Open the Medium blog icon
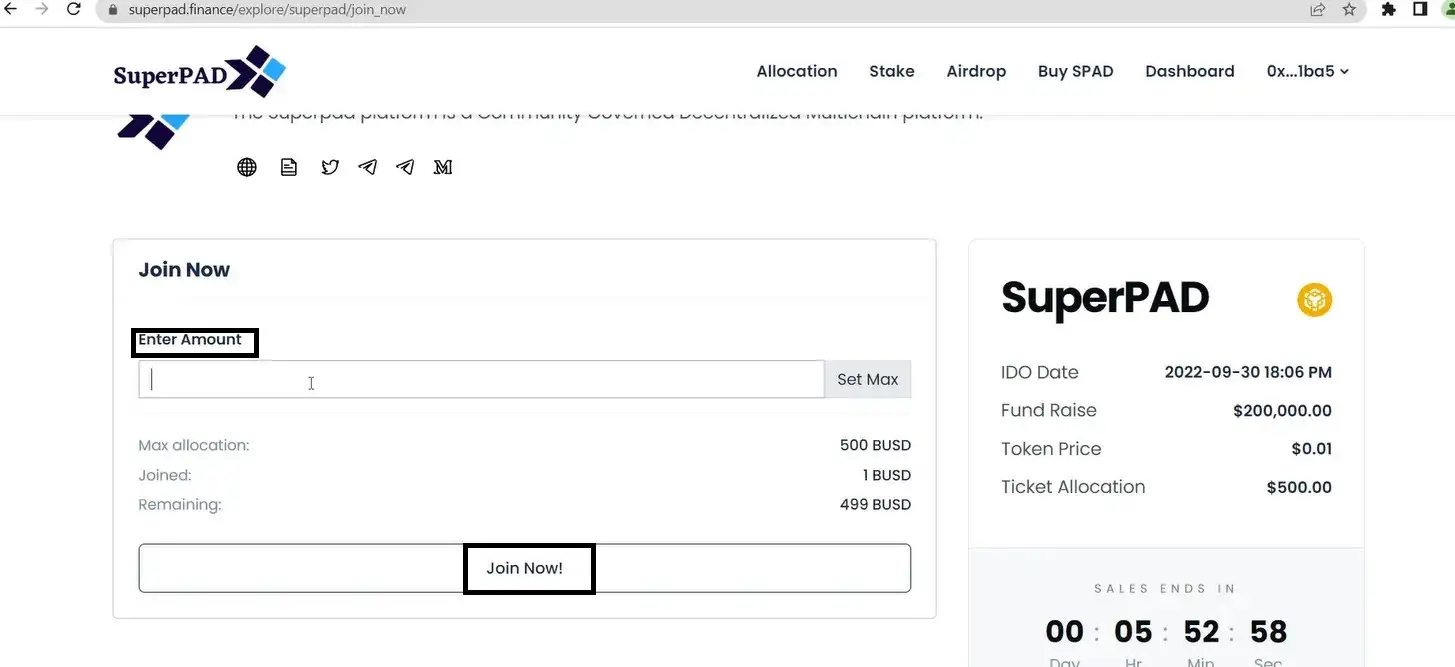Image resolution: width=1455 pixels, height=667 pixels. (x=443, y=167)
